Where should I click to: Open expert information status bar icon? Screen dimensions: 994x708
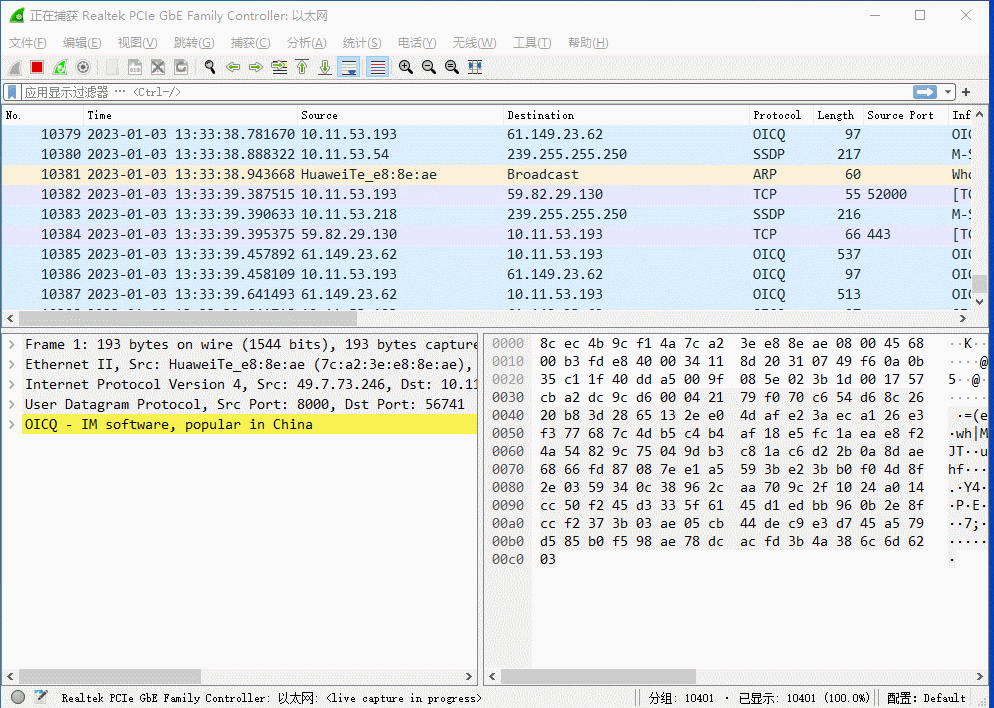pyautogui.click(x=18, y=697)
